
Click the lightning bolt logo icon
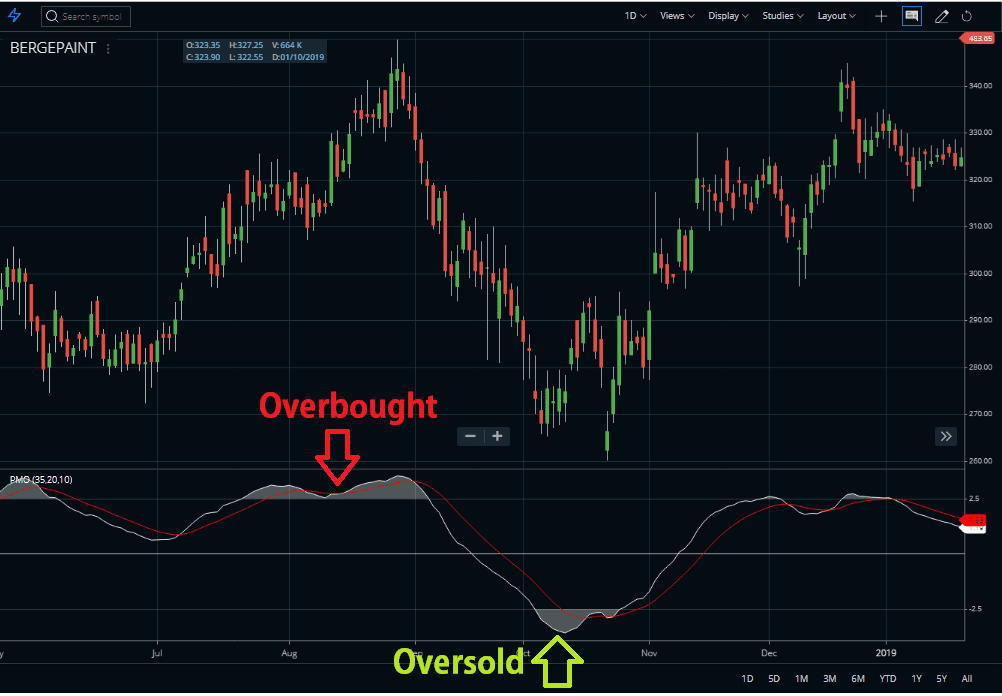click(x=14, y=16)
